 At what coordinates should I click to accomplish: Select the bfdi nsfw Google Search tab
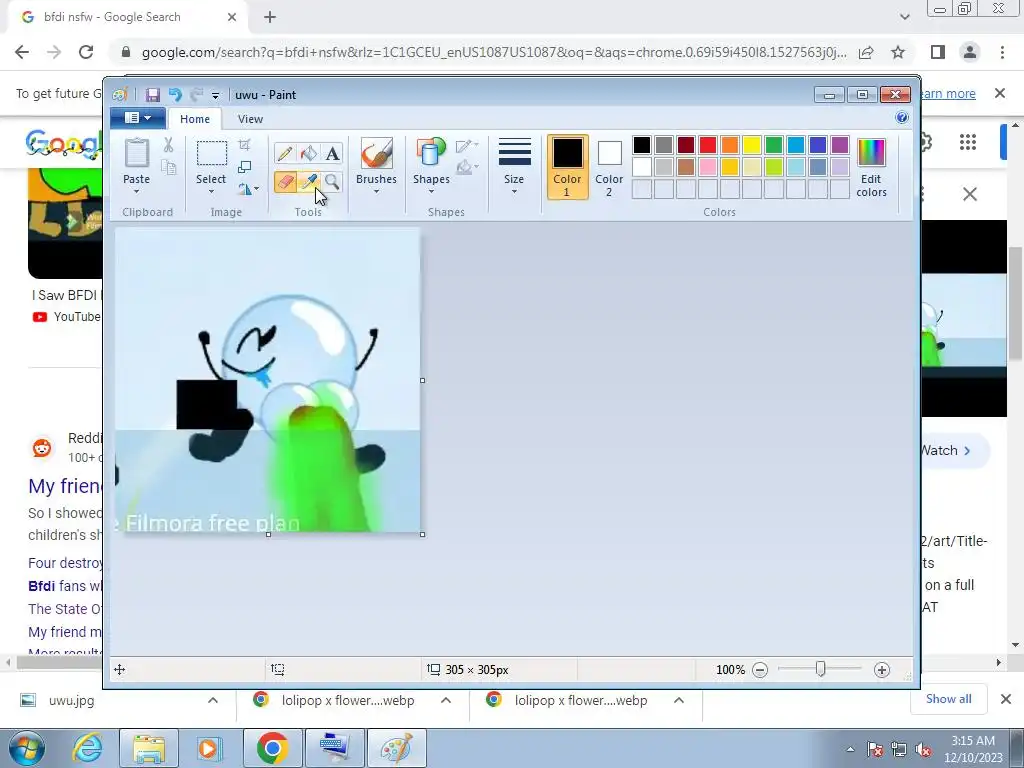tap(128, 17)
